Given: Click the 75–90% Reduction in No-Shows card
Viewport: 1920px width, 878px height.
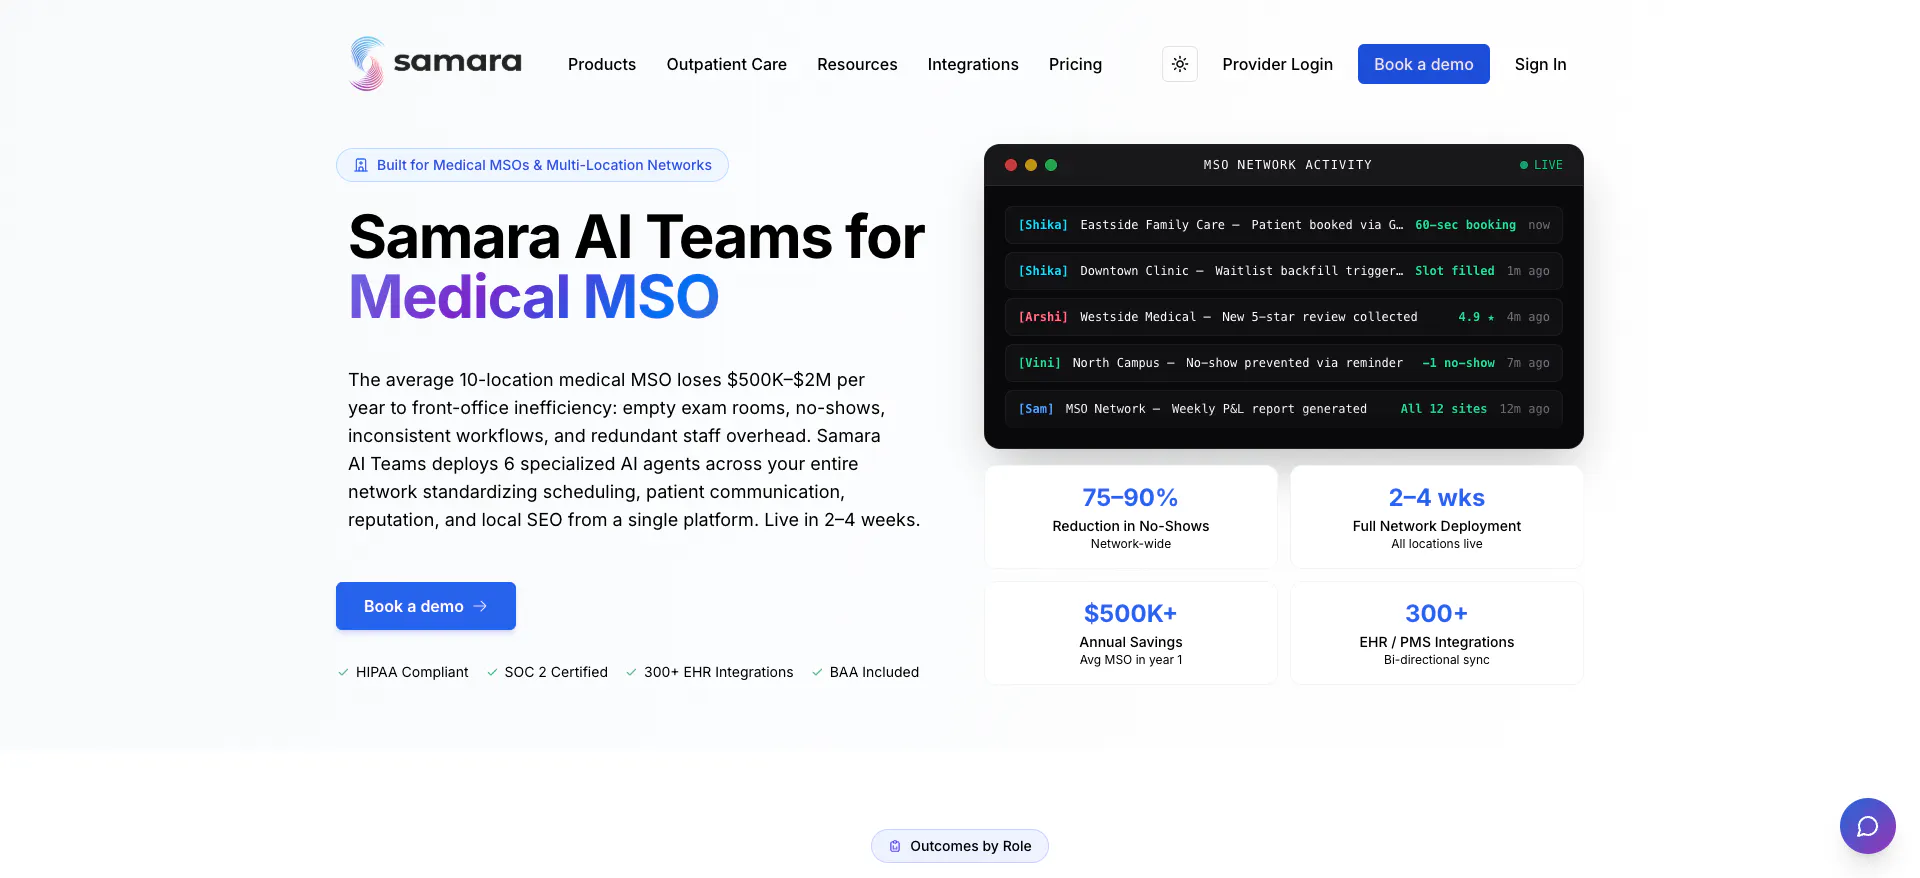Looking at the screenshot, I should pos(1131,517).
